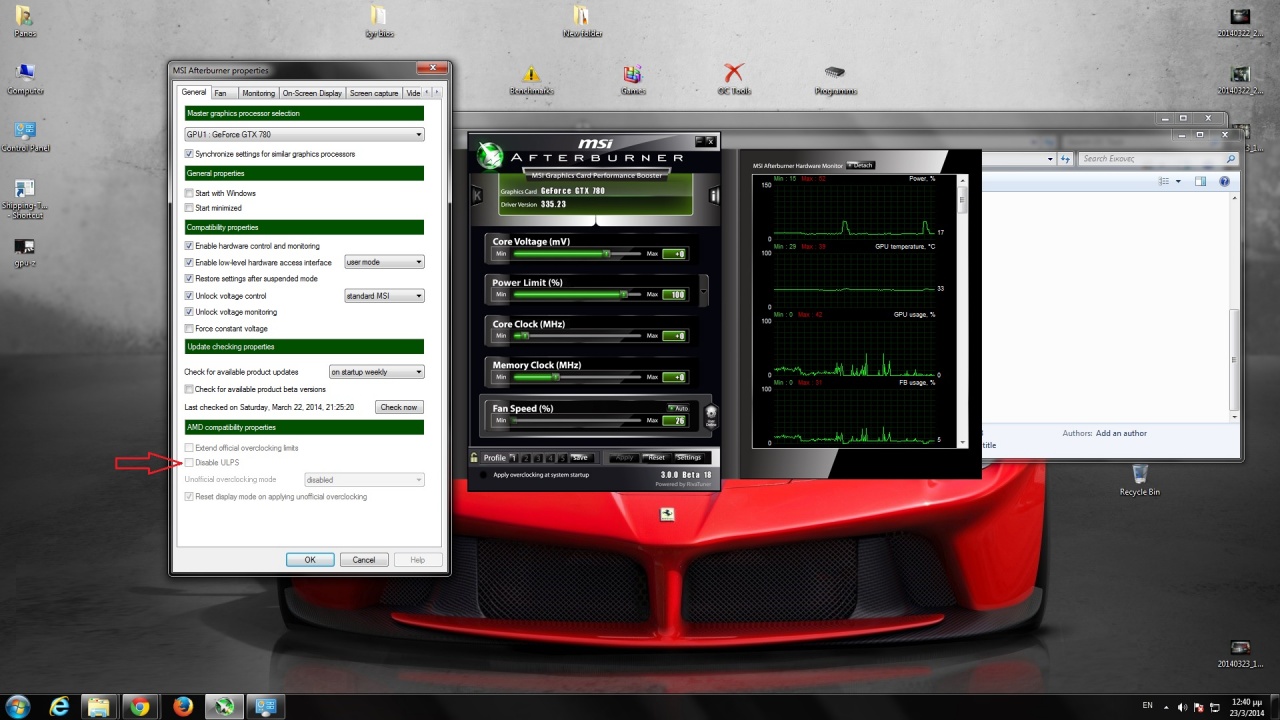This screenshot has width=1280, height=720.
Task: Select the New folder desktop icon
Action: click(x=582, y=21)
